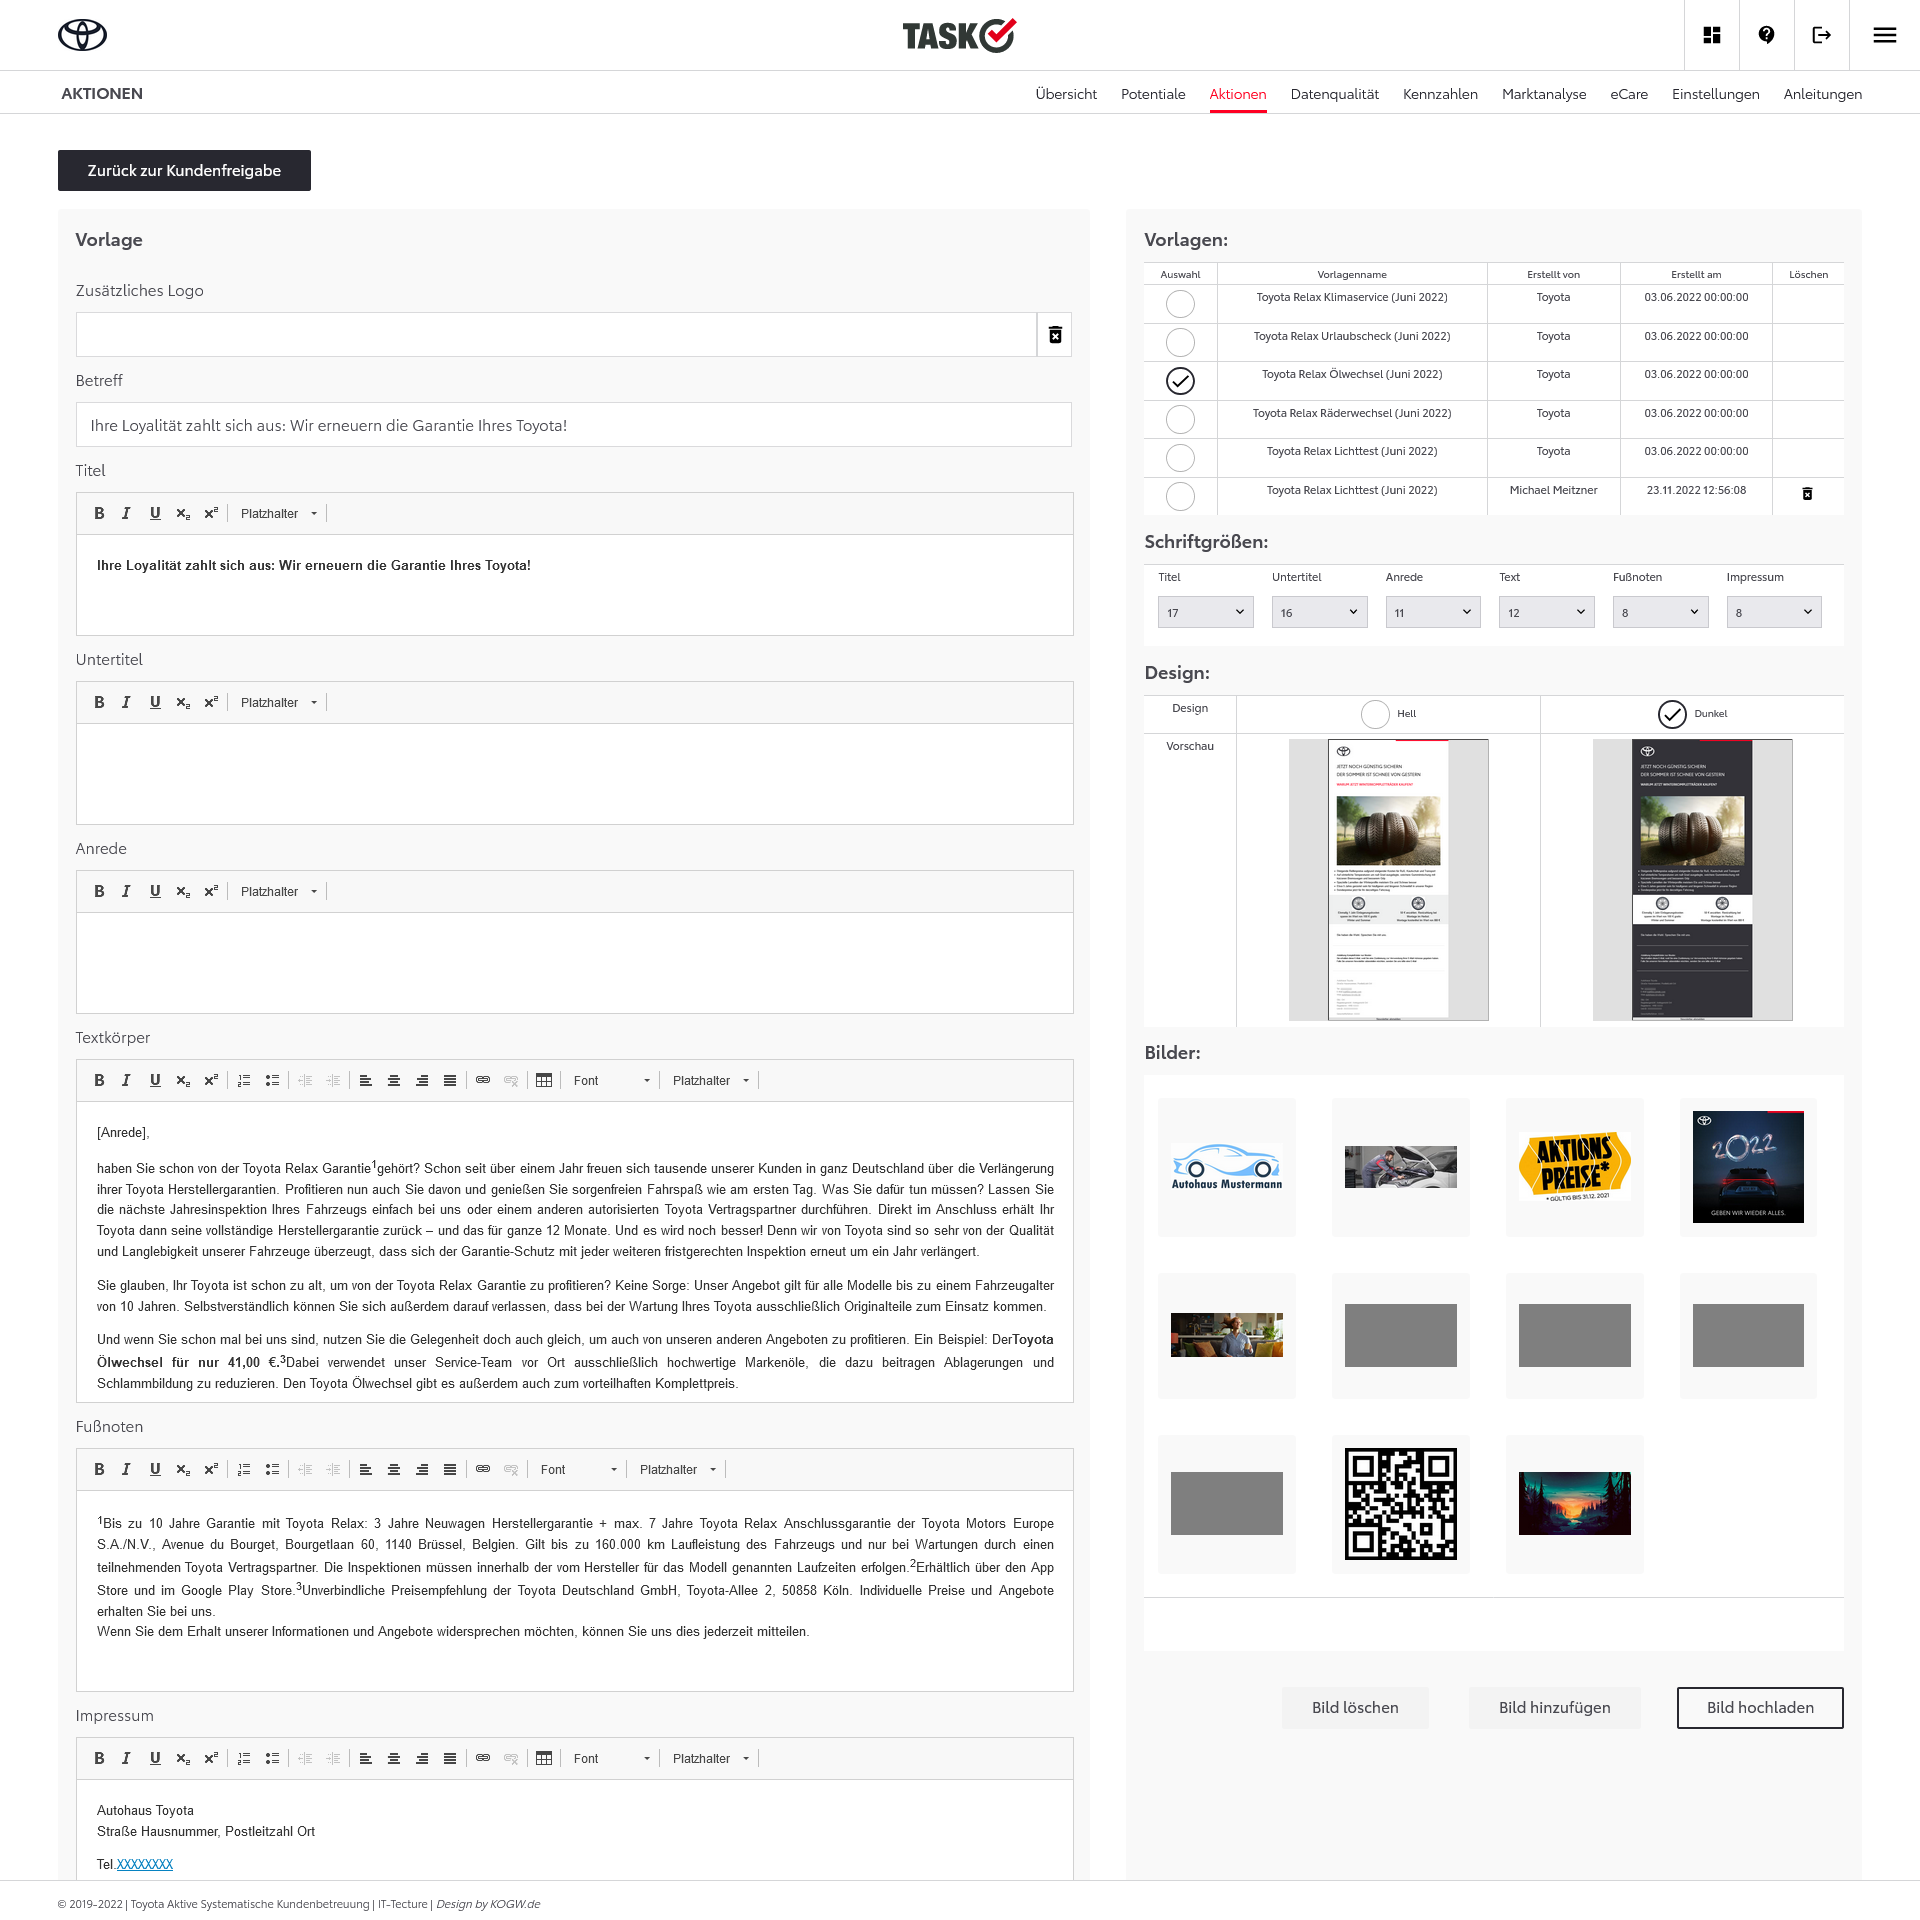This screenshot has width=1920, height=1920.
Task: Delete Michael Meitzner's Lichttest template
Action: [x=1807, y=494]
